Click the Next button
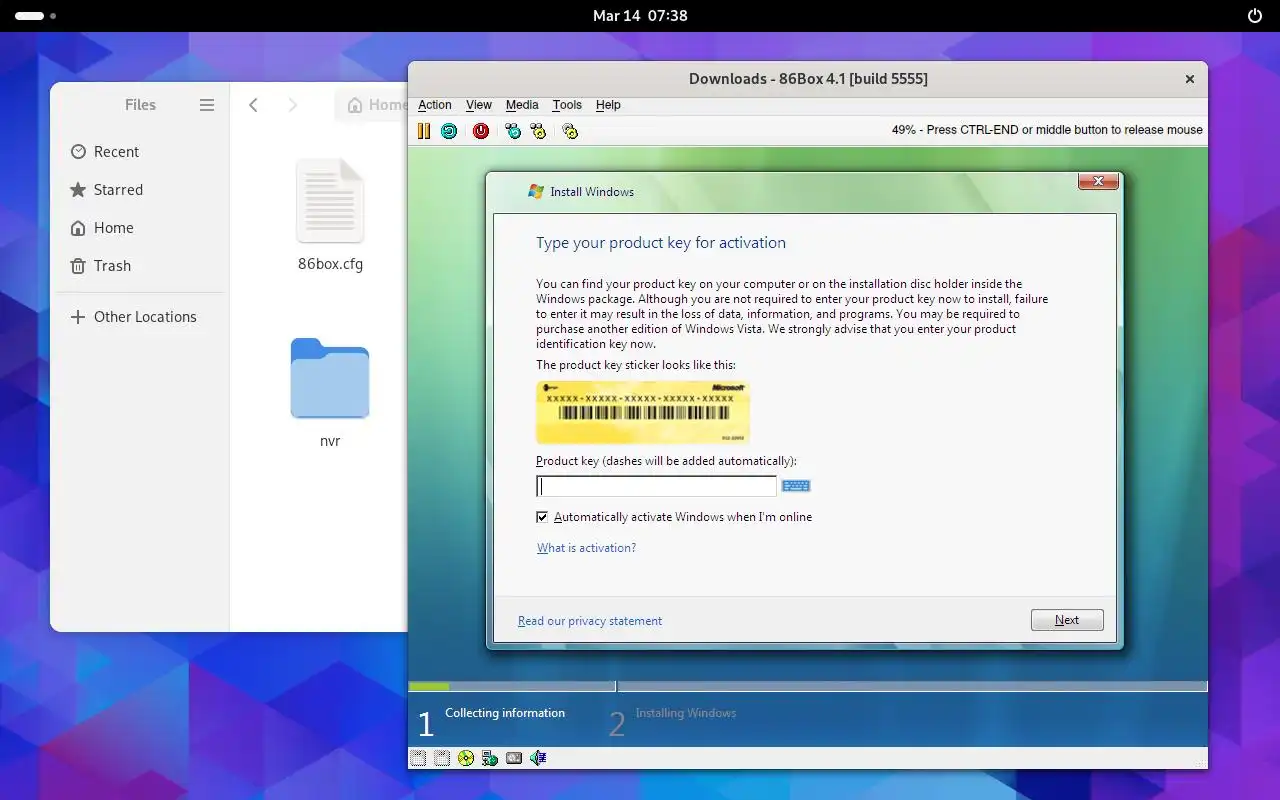1280x800 pixels. [1067, 620]
